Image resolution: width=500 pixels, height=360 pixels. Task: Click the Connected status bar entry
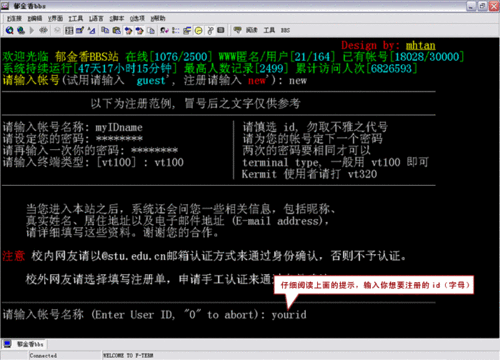pos(43,356)
